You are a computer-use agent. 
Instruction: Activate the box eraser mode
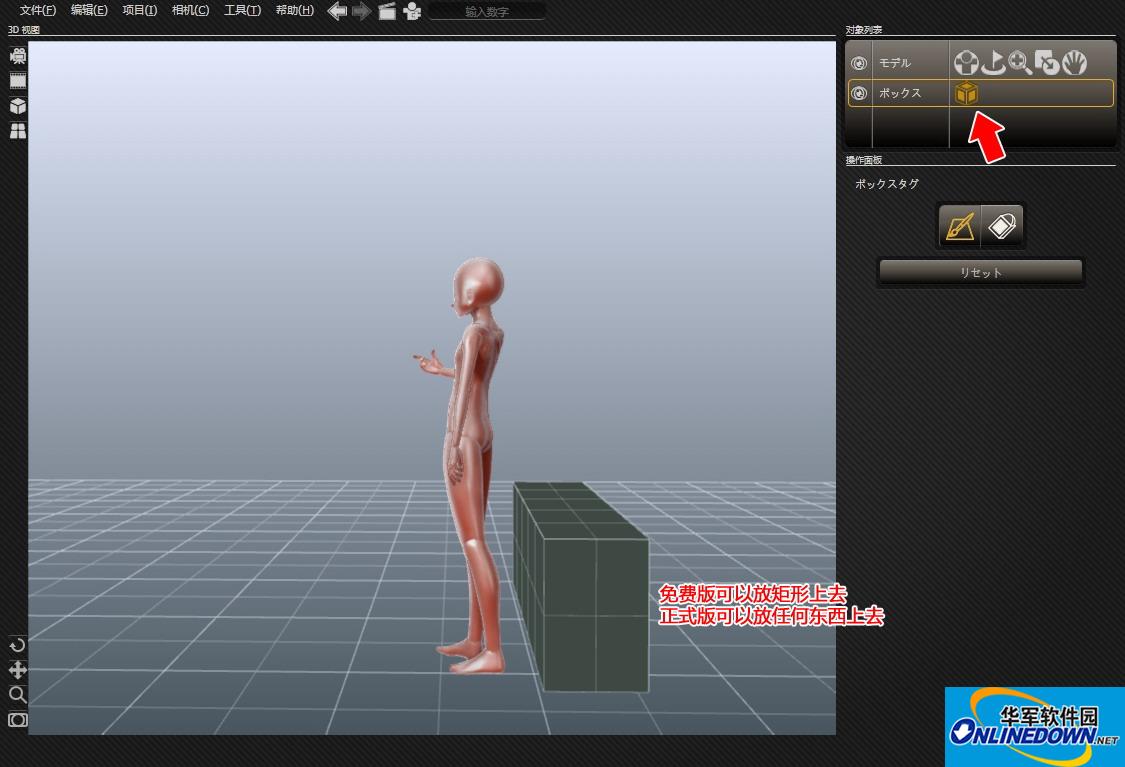1002,226
